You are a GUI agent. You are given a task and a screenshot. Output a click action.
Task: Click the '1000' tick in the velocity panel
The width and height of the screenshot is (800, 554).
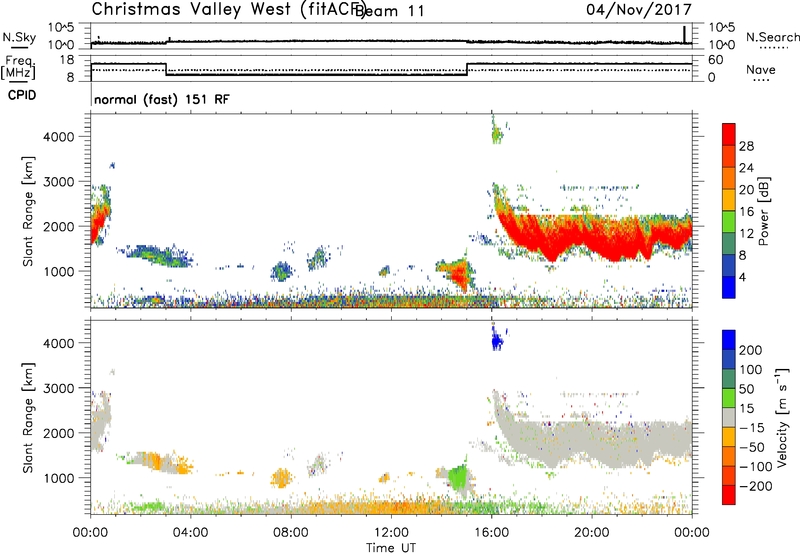[59, 478]
